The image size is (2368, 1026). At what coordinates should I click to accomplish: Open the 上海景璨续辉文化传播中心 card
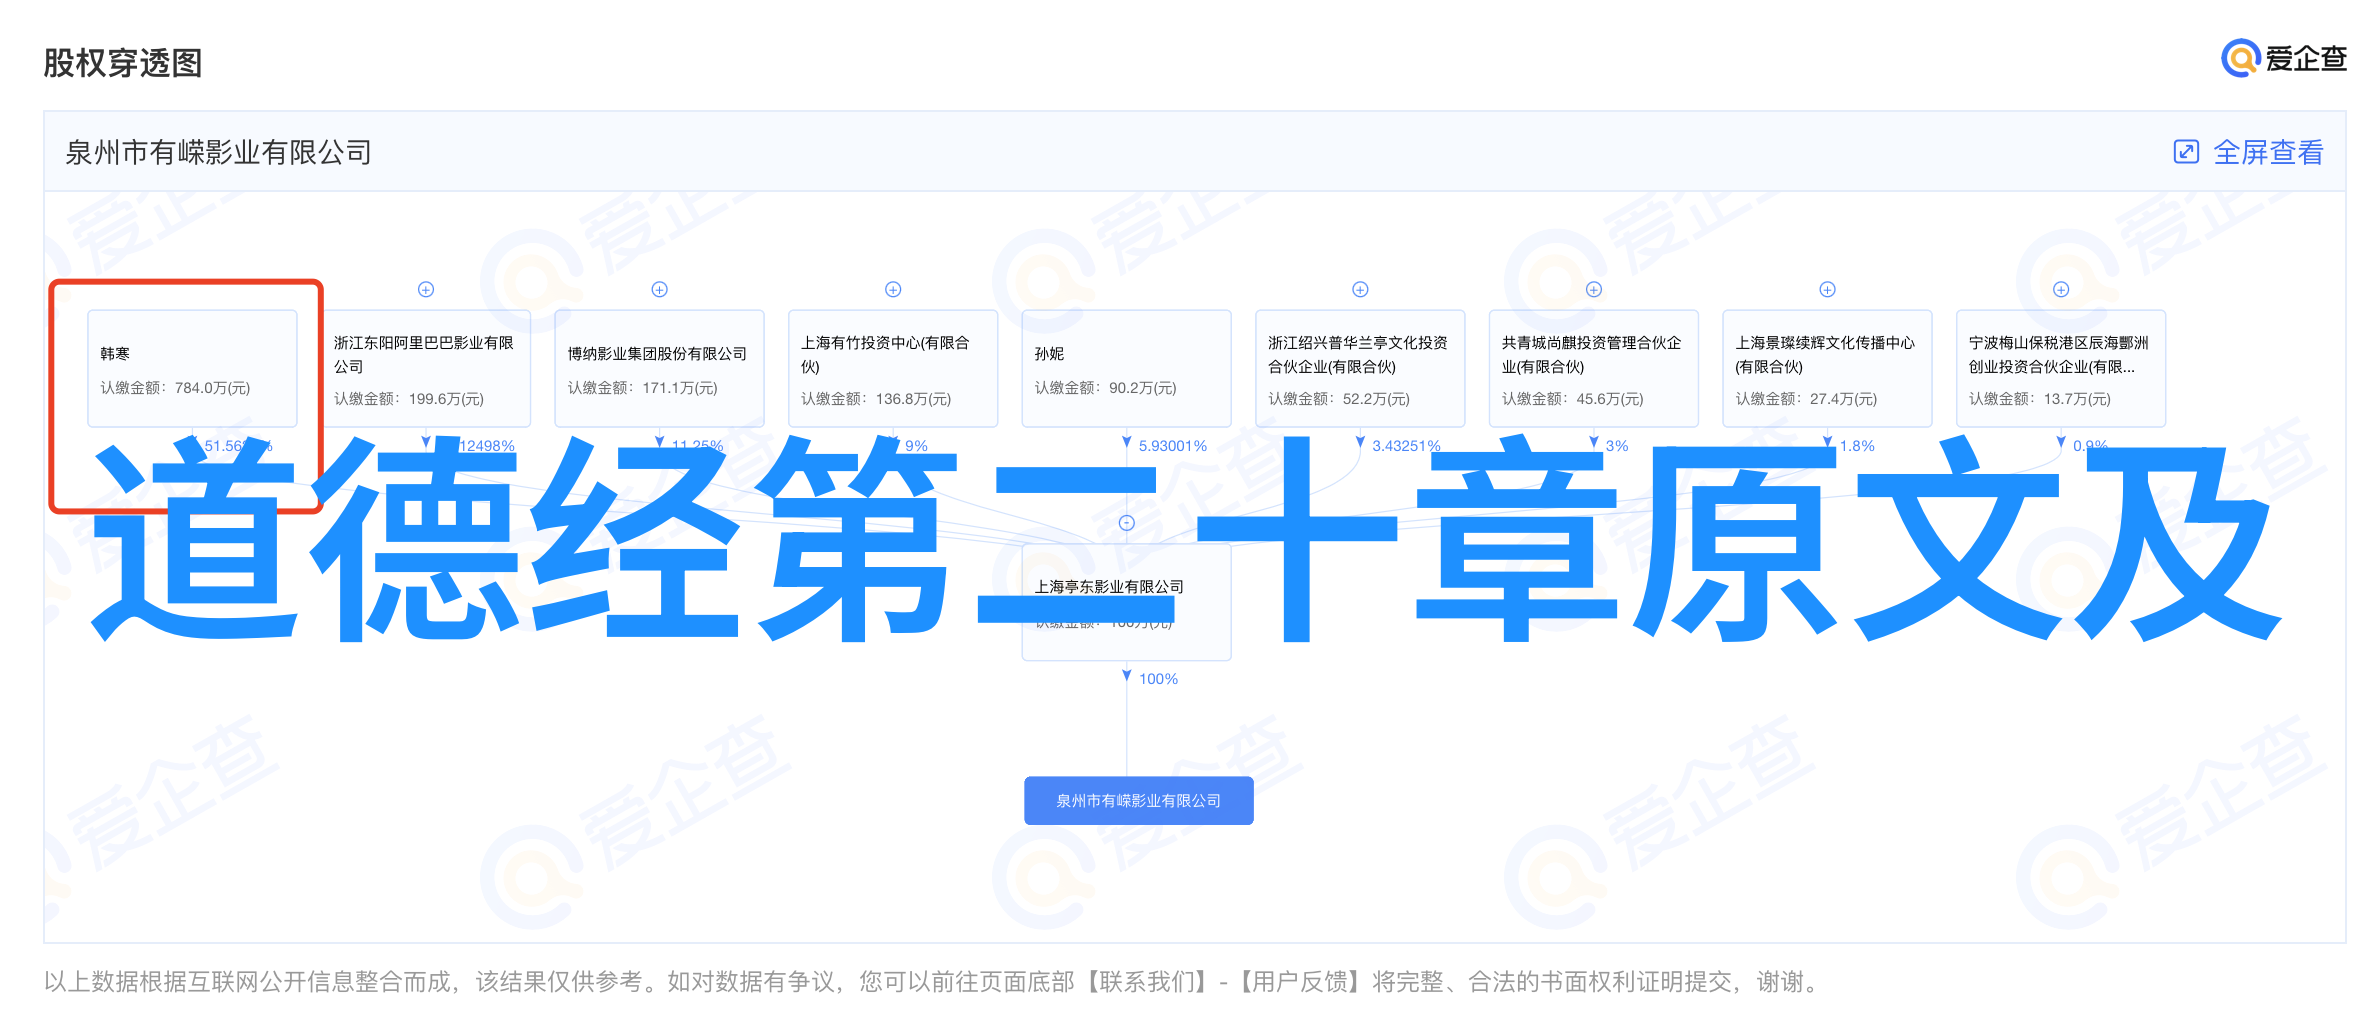tap(1827, 368)
